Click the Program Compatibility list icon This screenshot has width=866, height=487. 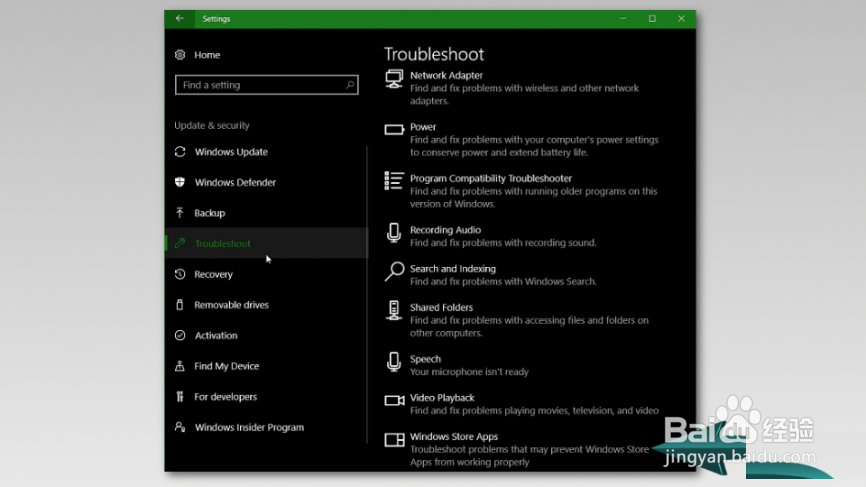[394, 181]
